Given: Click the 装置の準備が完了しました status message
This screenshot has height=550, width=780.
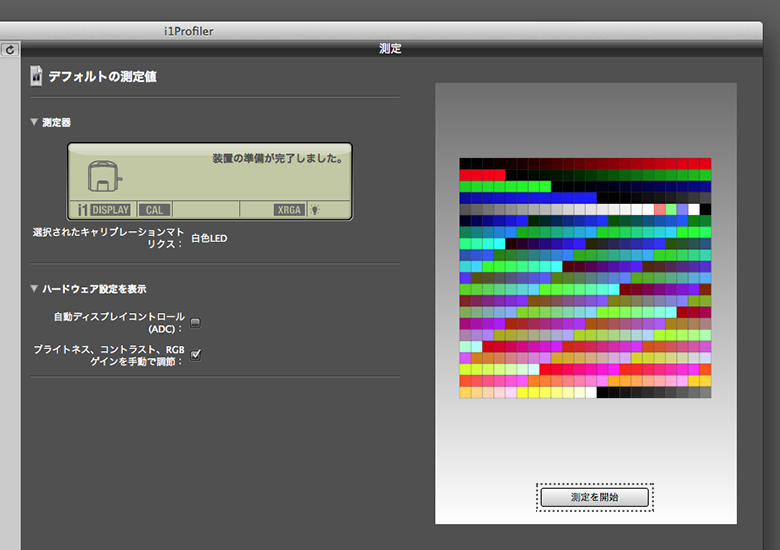Looking at the screenshot, I should click(277, 158).
